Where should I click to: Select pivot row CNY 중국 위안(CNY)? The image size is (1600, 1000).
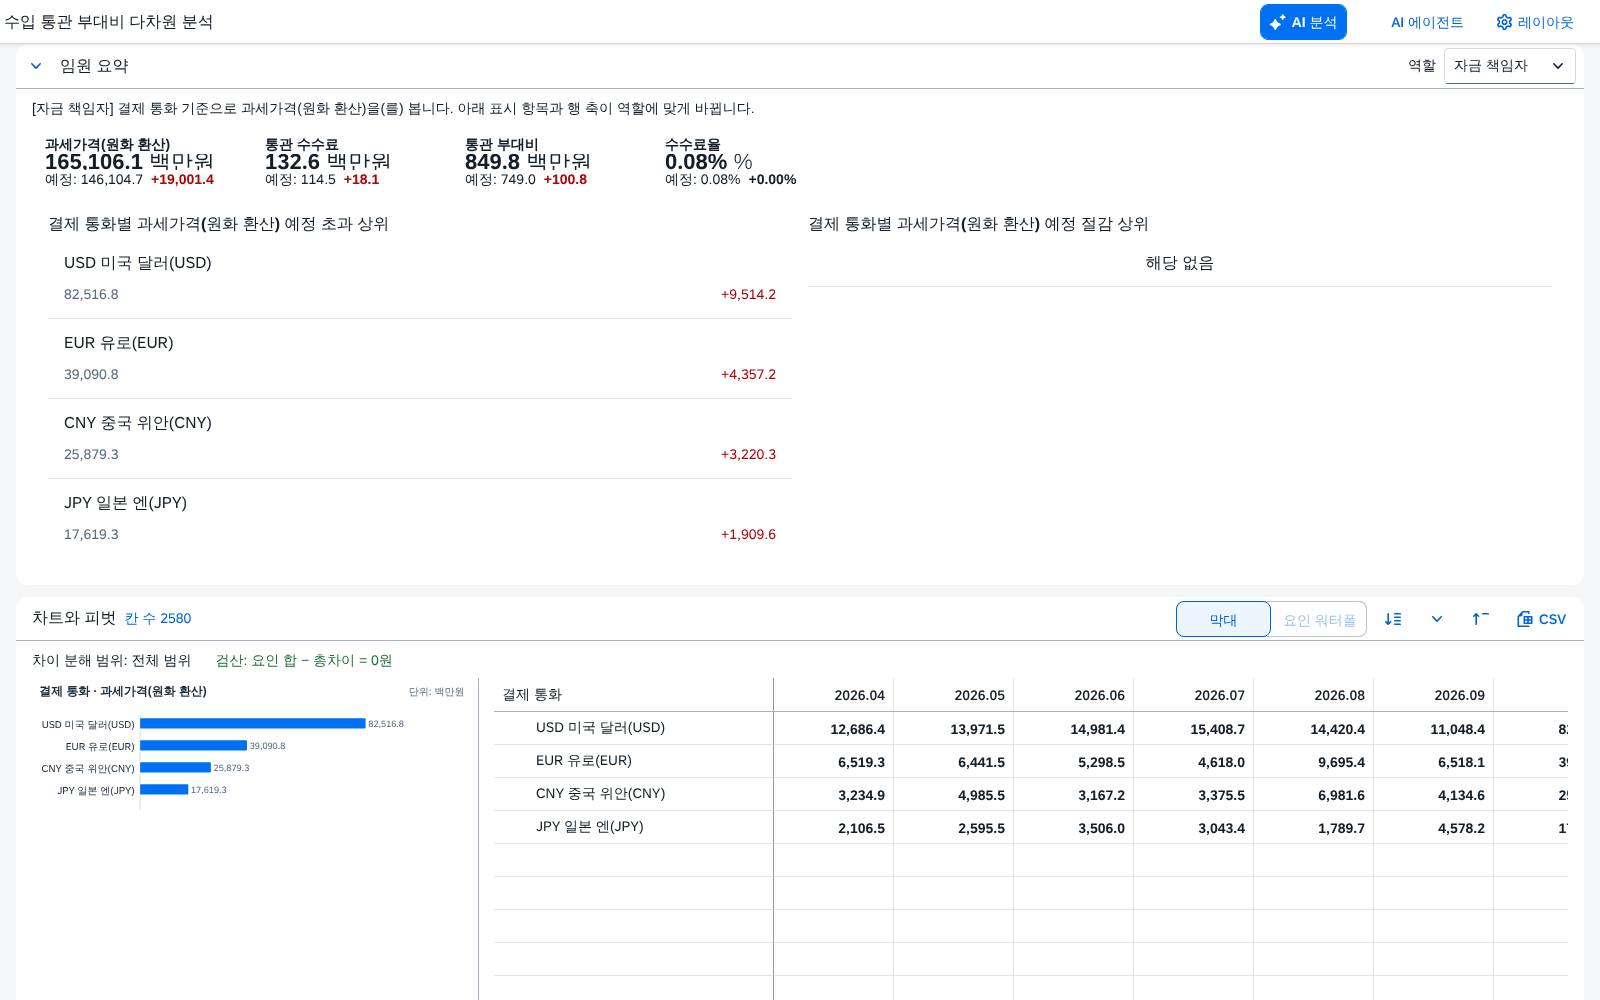[633, 794]
